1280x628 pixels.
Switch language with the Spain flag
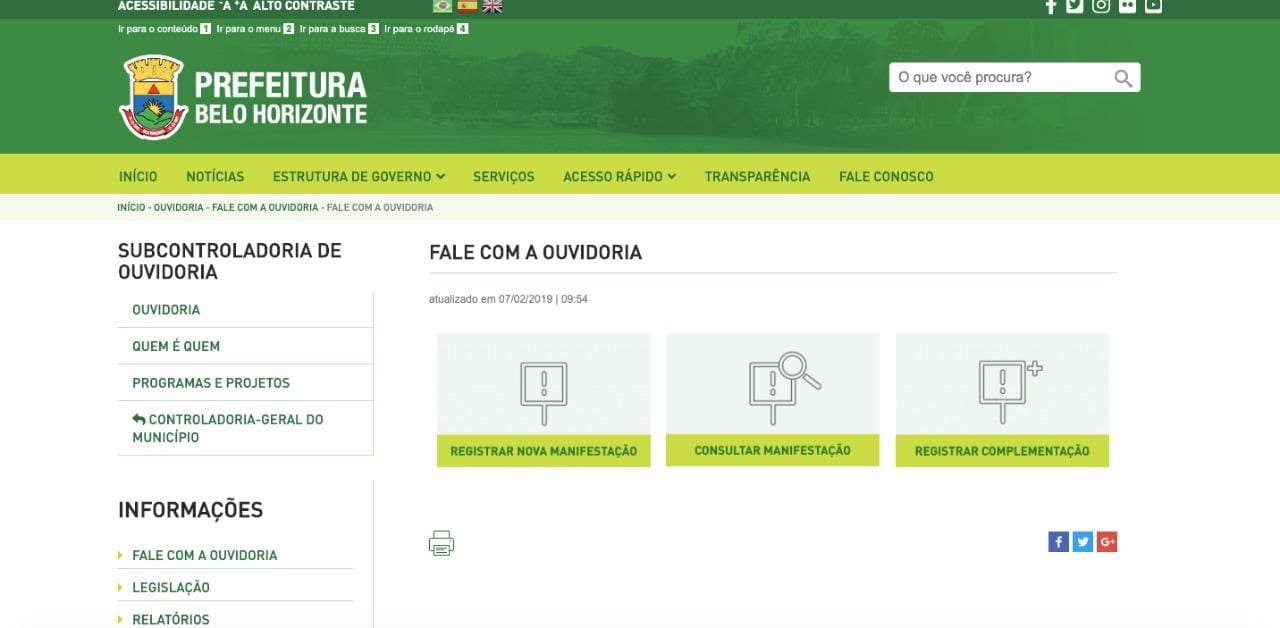[x=467, y=6]
